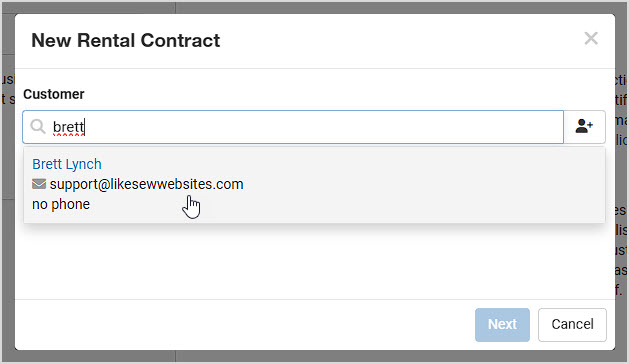
Task: Click the envelope icon beside the email
Action: [39, 184]
